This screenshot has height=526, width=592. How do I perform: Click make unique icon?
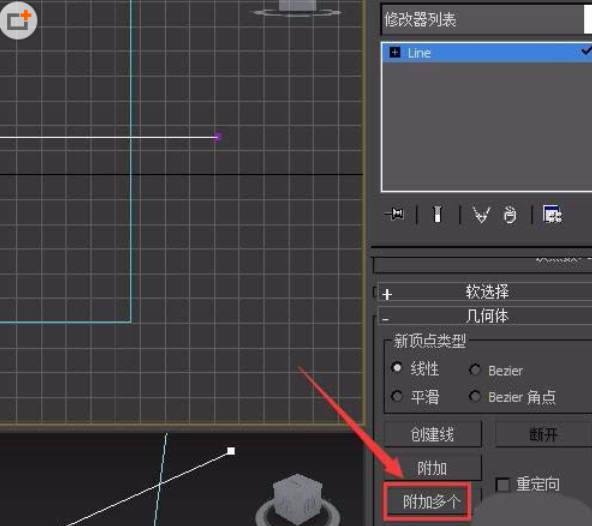tap(481, 214)
